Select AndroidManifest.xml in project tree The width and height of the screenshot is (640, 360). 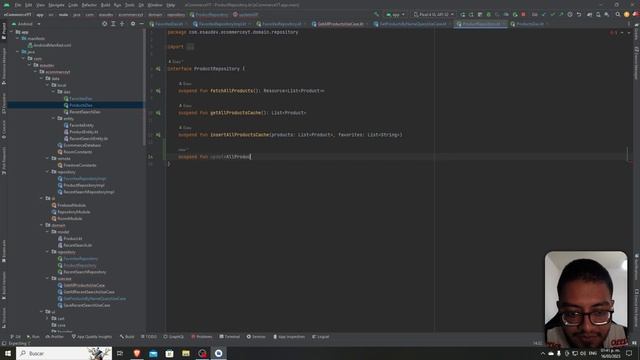[x=49, y=45]
